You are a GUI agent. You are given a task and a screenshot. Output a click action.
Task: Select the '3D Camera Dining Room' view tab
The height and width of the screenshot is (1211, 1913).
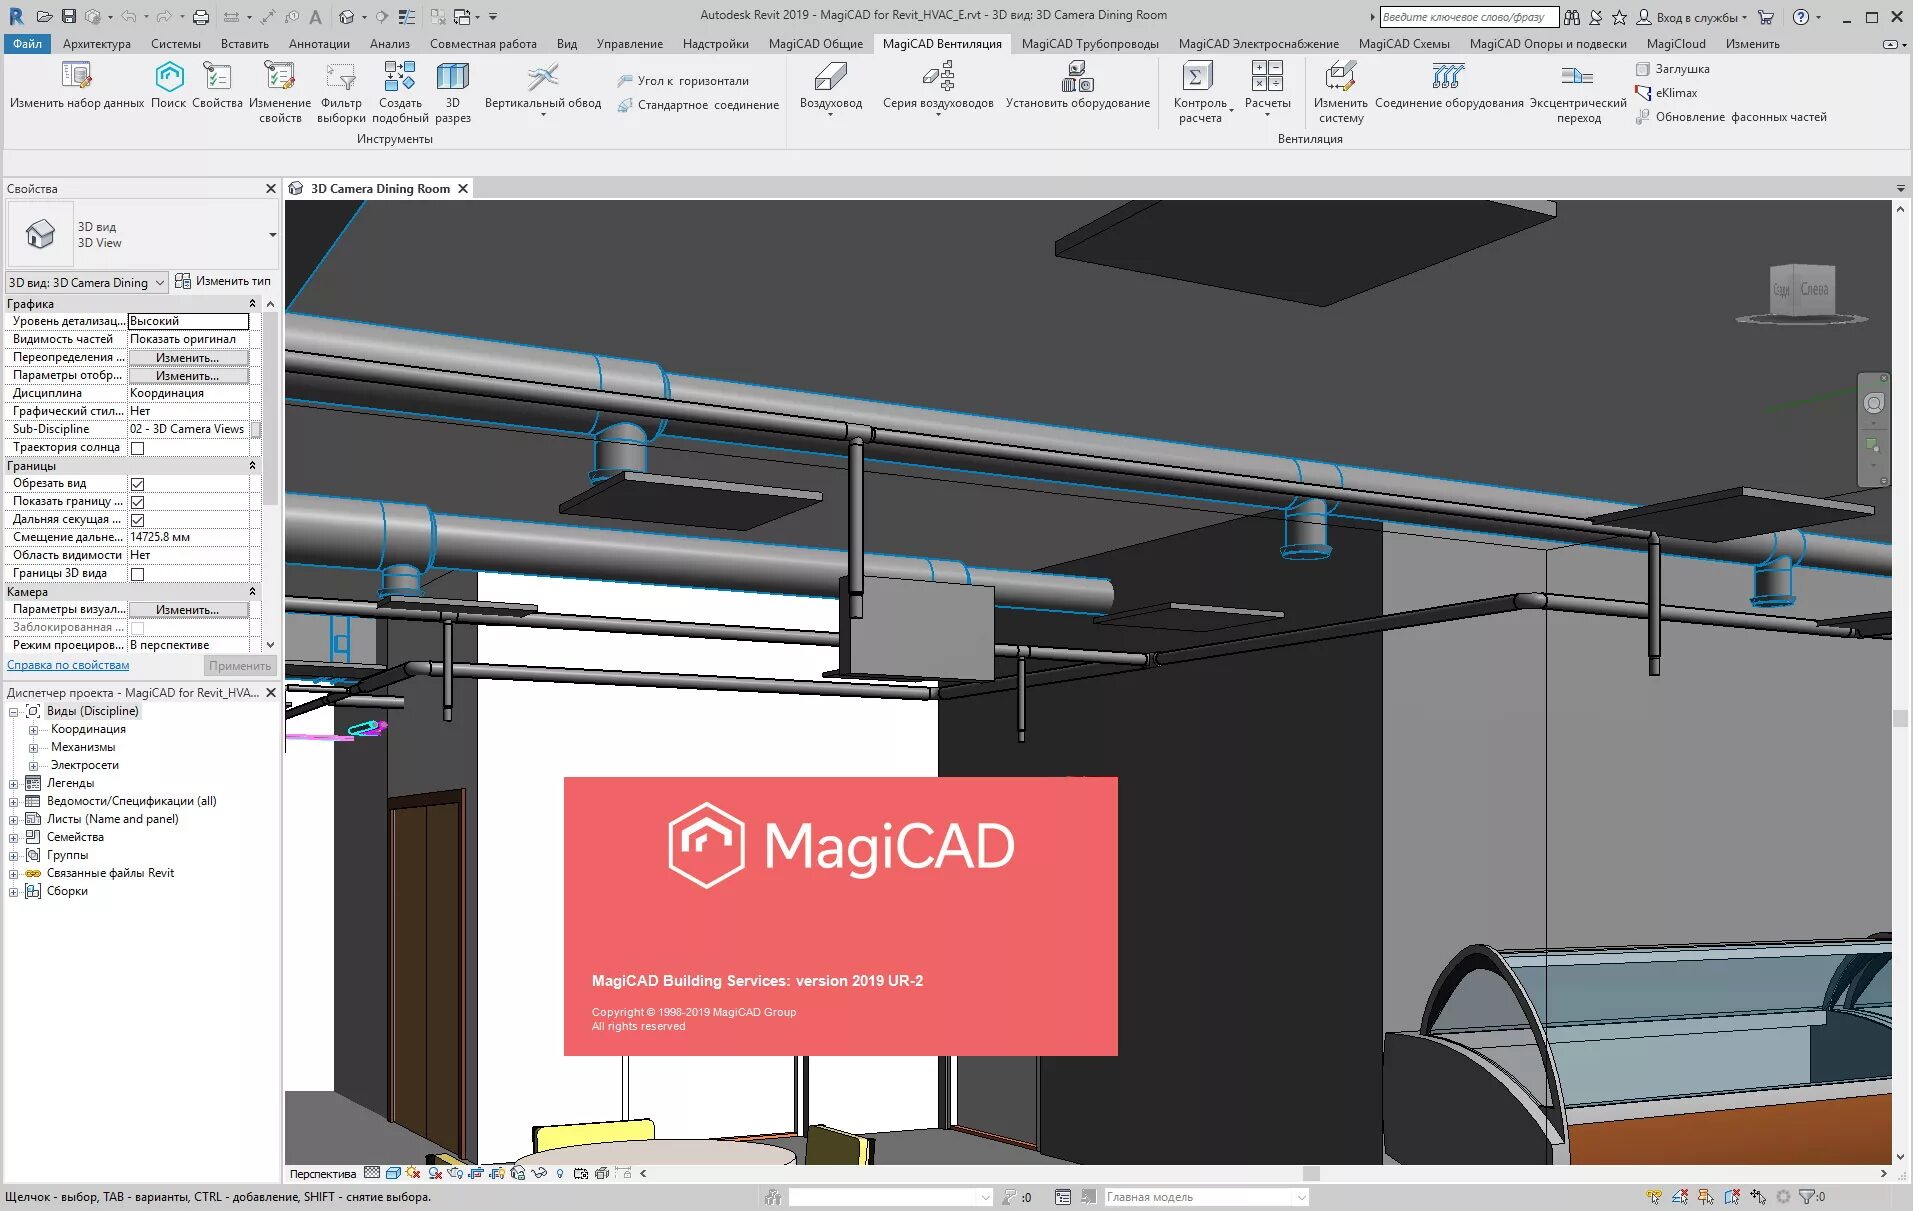tap(380, 189)
